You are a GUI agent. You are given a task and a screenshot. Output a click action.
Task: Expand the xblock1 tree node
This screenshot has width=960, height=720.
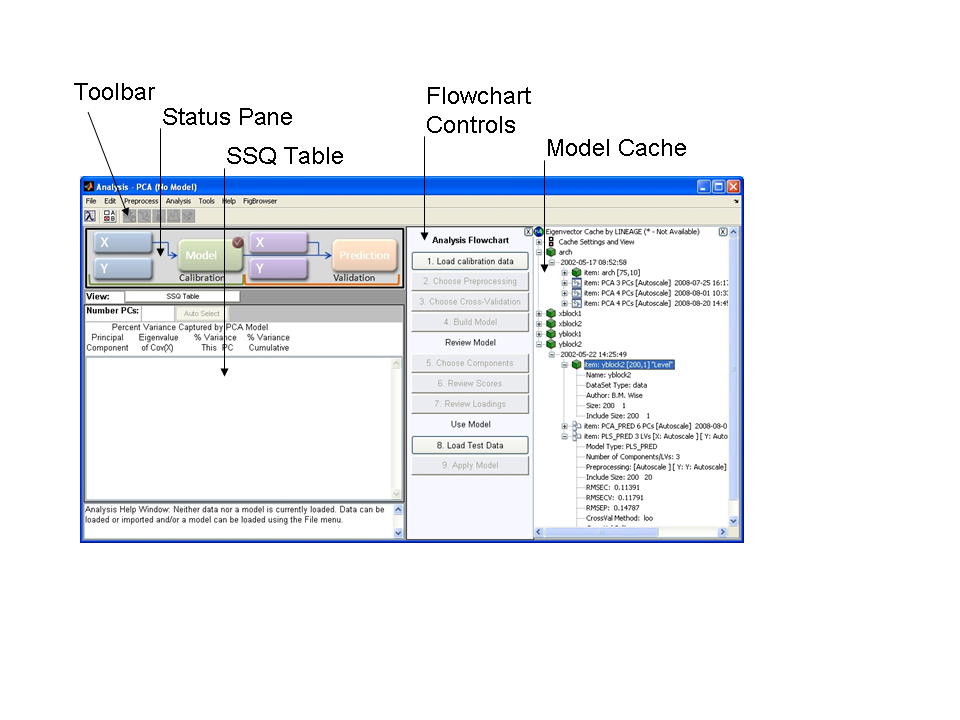tap(539, 313)
